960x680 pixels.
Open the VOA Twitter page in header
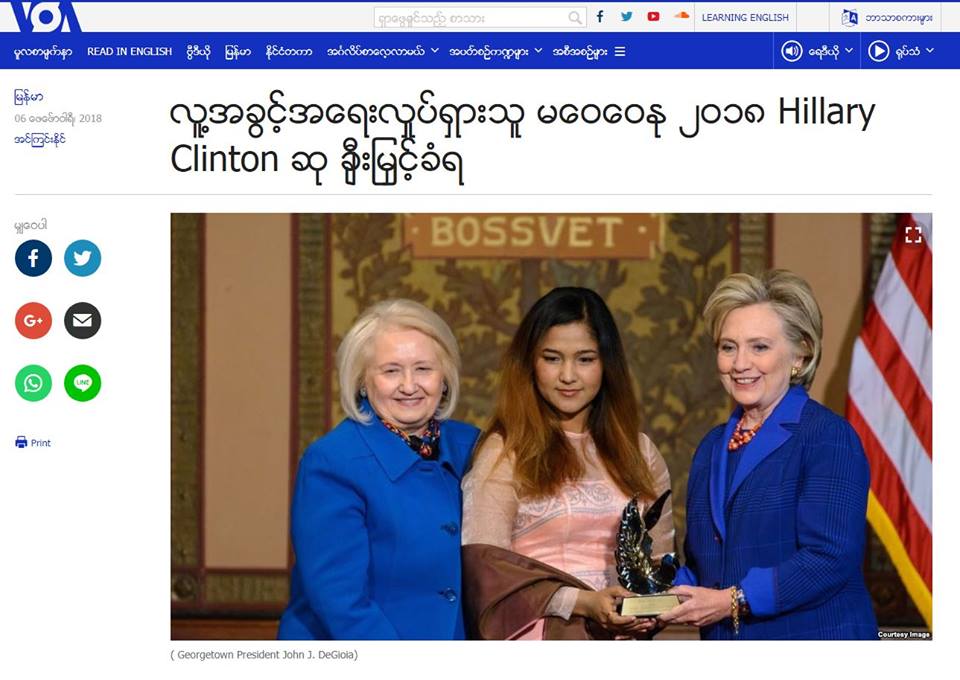[x=626, y=17]
